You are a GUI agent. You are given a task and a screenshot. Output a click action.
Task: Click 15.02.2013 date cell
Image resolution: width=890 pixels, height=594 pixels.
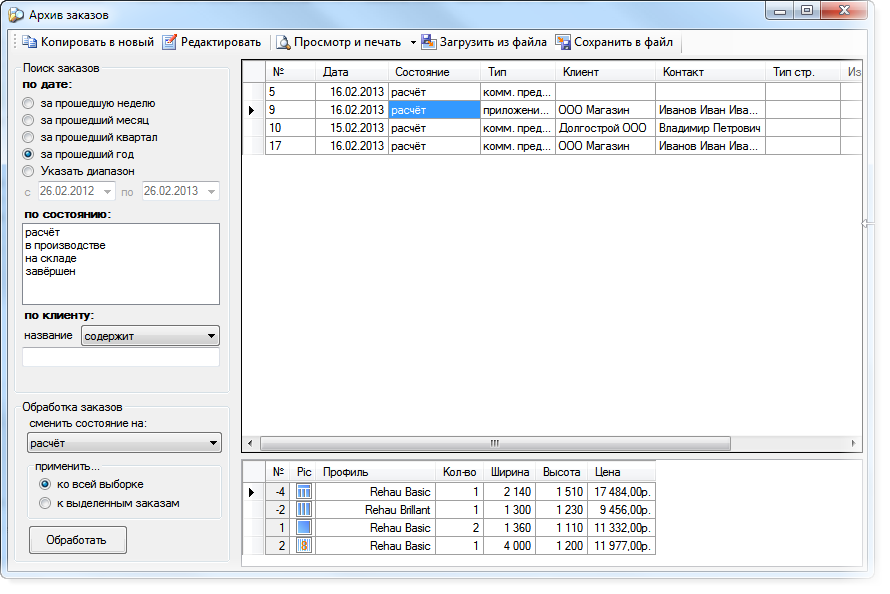click(352, 128)
